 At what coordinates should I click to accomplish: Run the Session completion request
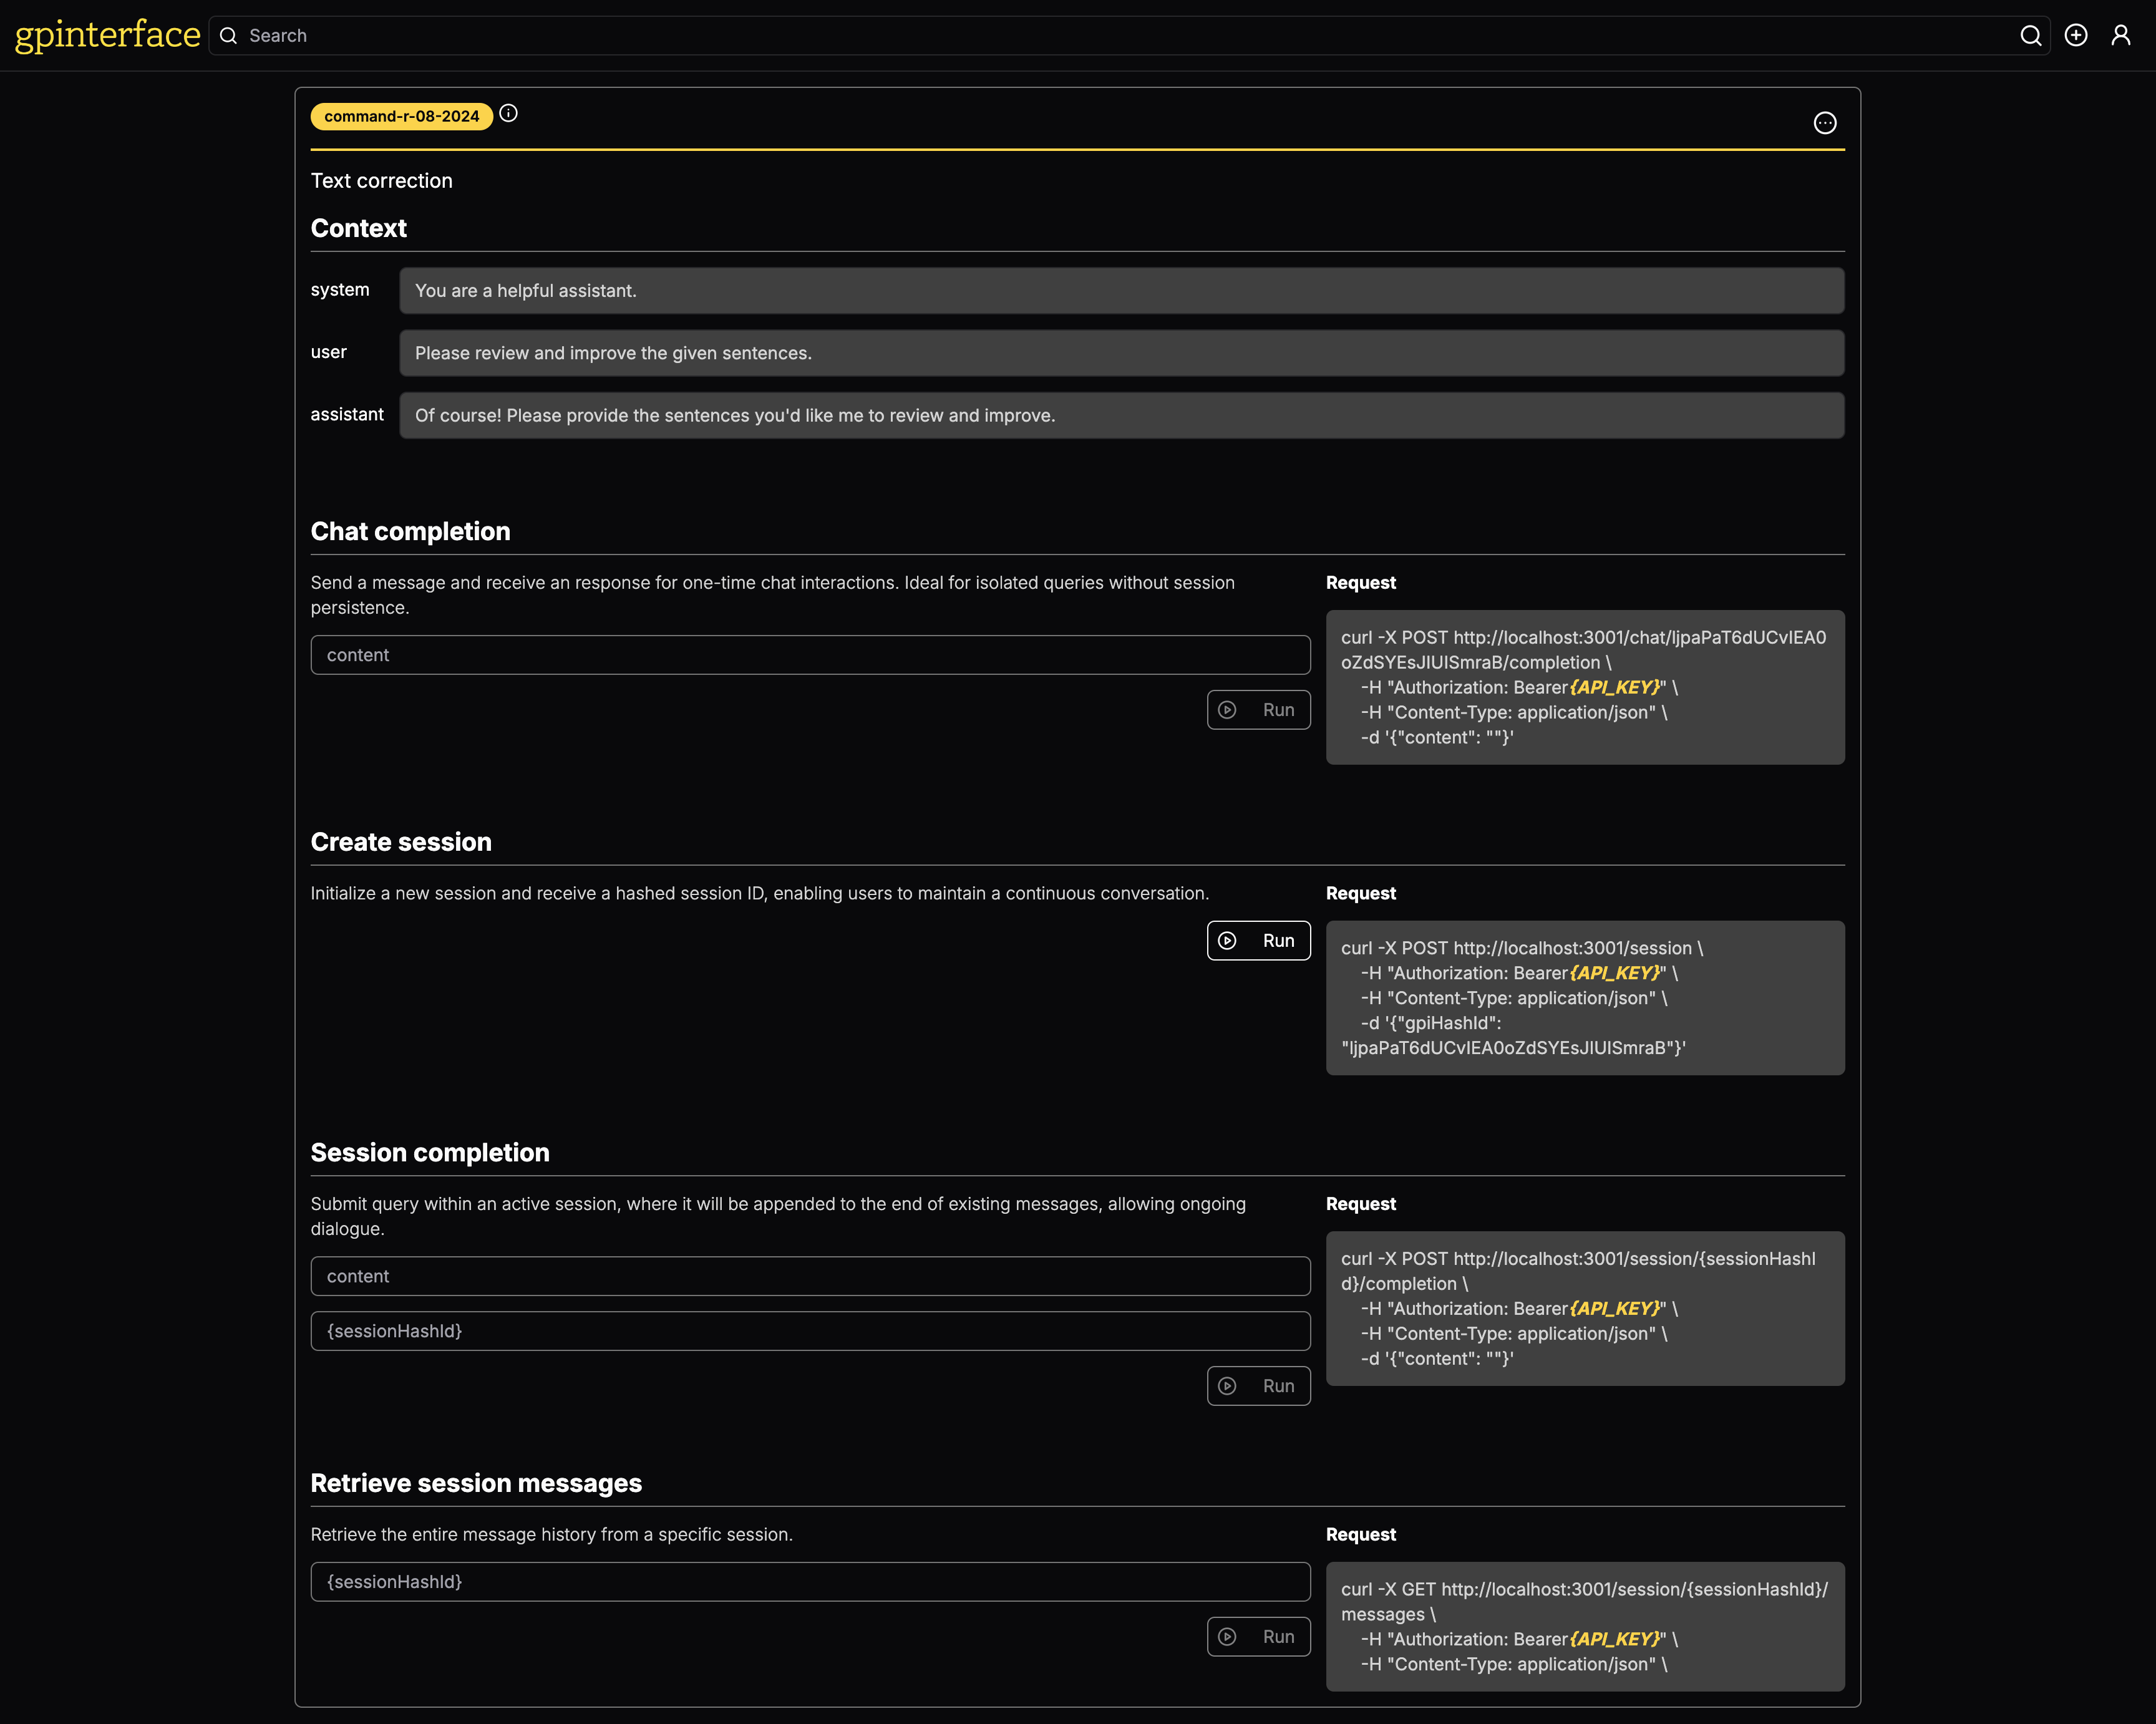(1258, 1386)
